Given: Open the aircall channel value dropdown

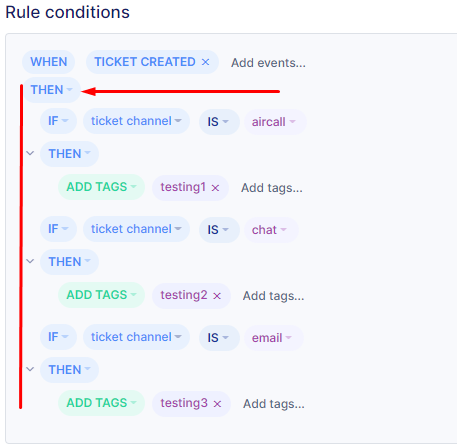Looking at the screenshot, I should click(275, 122).
